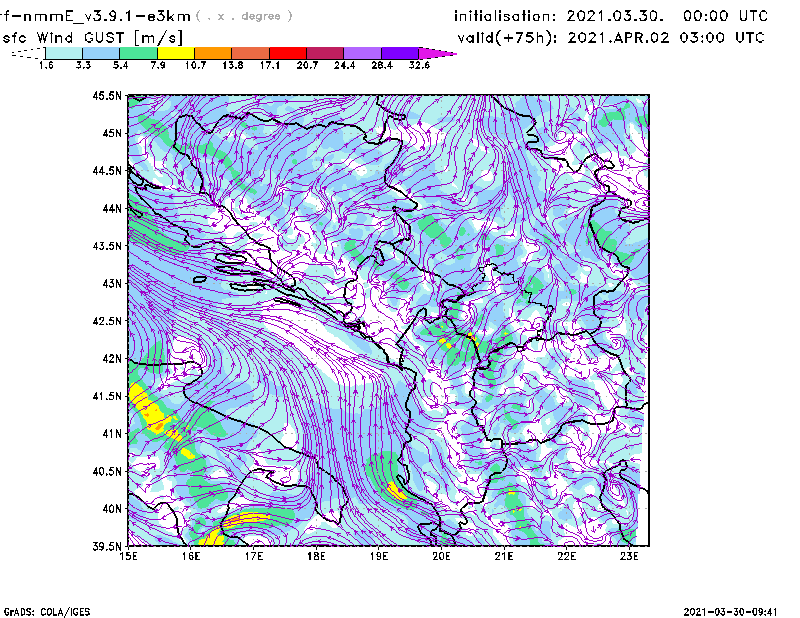Viewport: 800px width, 618px height.
Task: Click the light blue 3.3–5.4 legend swatch
Action: pyautogui.click(x=101, y=53)
